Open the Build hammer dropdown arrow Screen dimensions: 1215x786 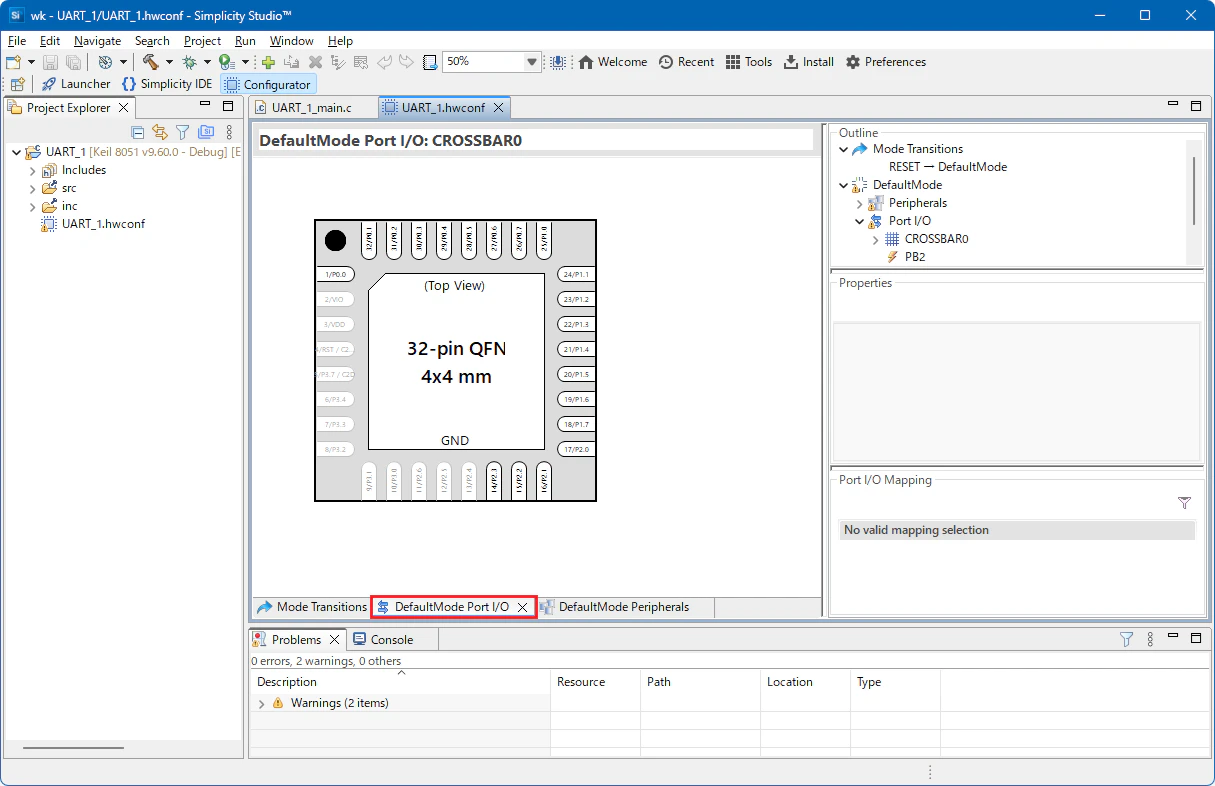tap(168, 62)
